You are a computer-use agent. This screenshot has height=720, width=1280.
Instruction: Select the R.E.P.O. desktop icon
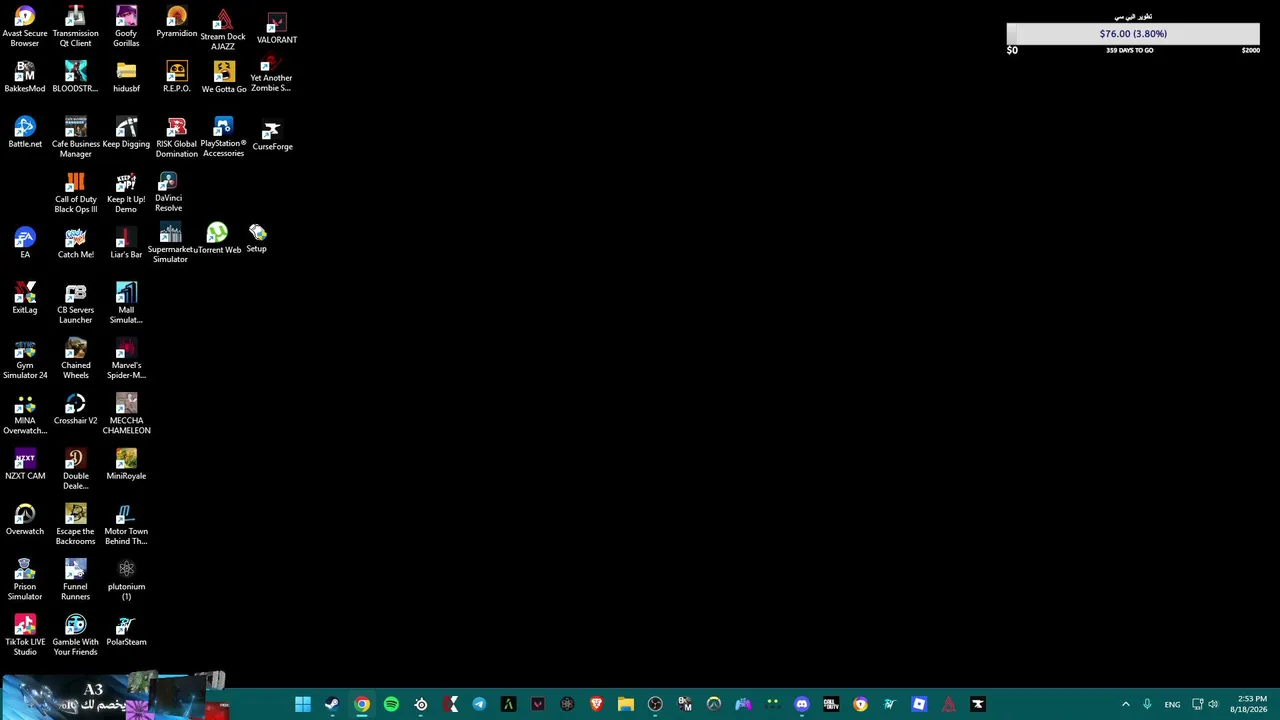177,77
